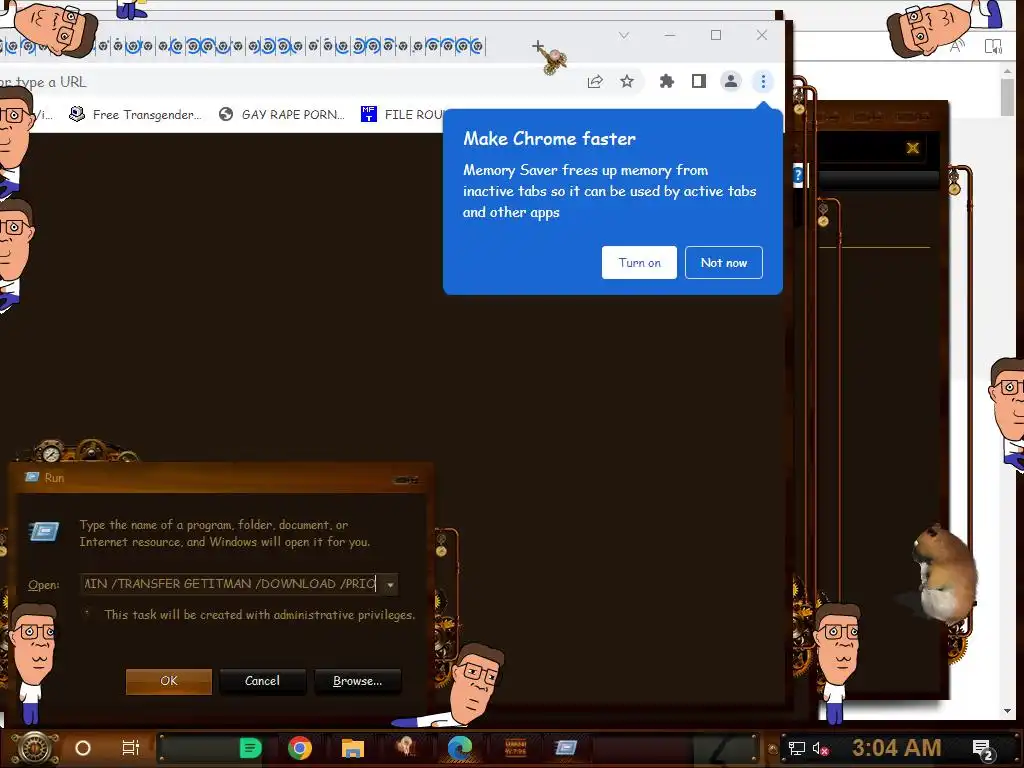Dismiss Memory Saver with Not now
Image resolution: width=1024 pixels, height=768 pixels.
point(724,263)
